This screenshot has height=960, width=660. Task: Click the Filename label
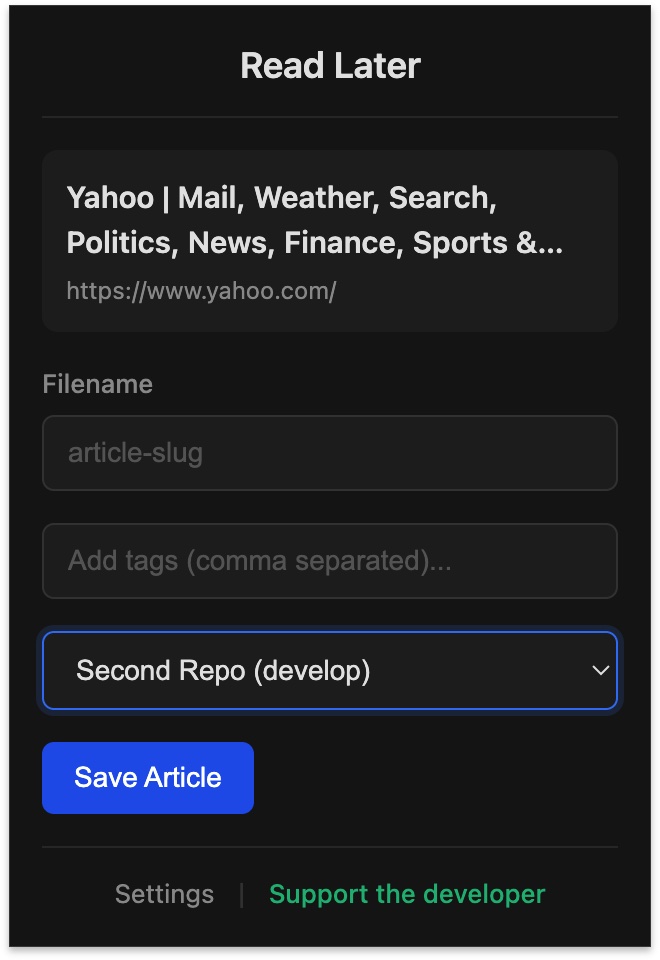point(97,384)
